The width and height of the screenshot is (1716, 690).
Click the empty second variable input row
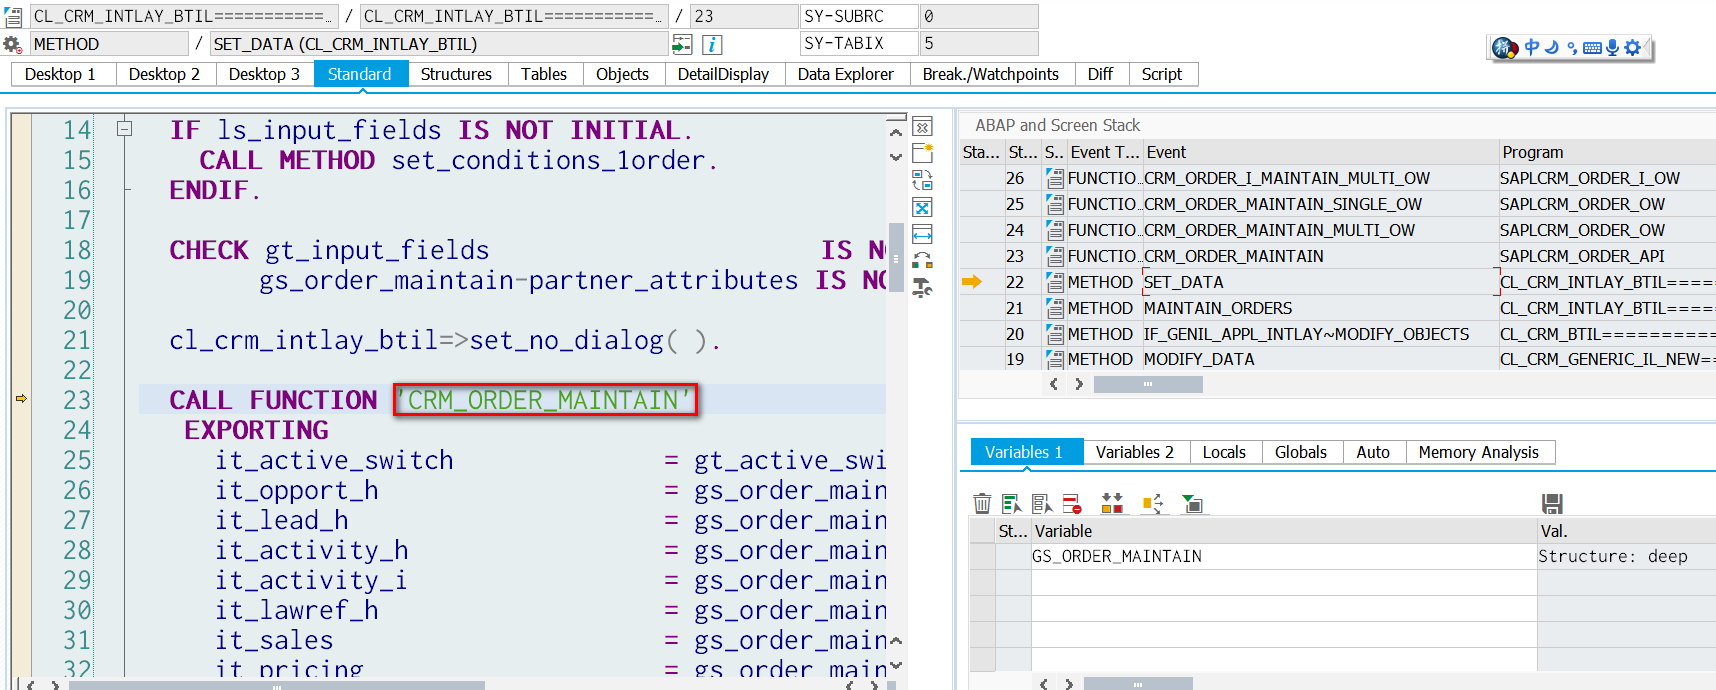pos(1283,582)
